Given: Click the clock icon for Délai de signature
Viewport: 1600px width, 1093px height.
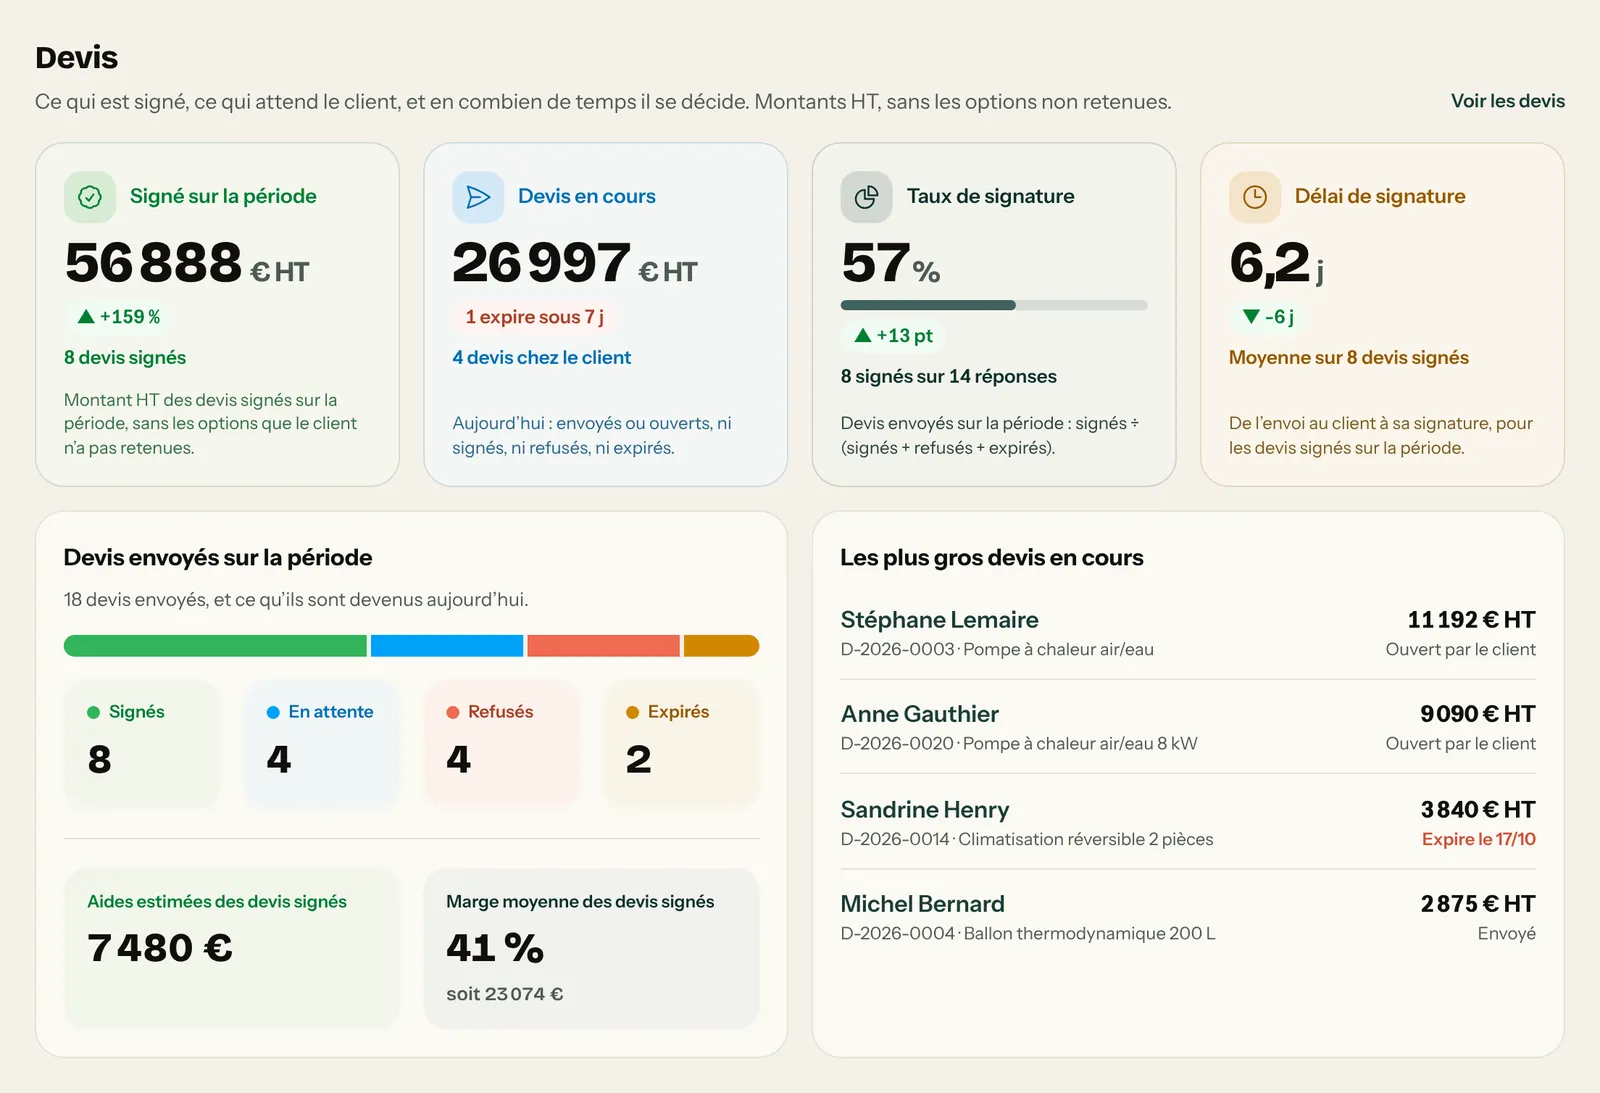Looking at the screenshot, I should coord(1255,197).
